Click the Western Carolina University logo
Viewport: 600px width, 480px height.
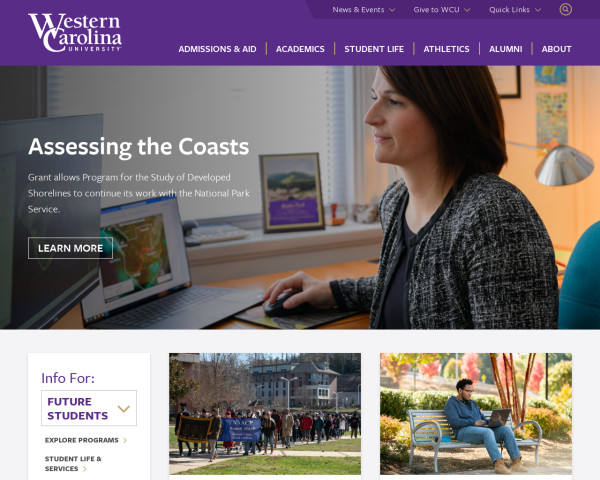coord(75,33)
